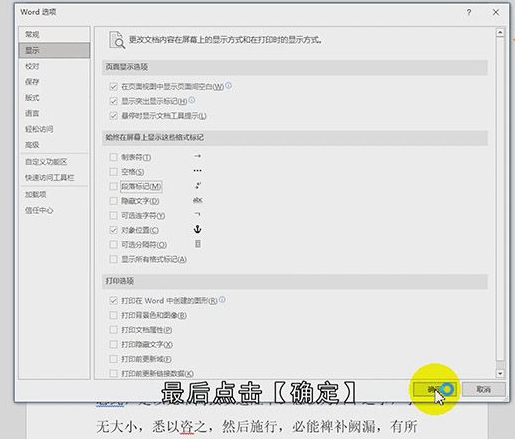Check the 可选连字符(Y) option

point(114,216)
